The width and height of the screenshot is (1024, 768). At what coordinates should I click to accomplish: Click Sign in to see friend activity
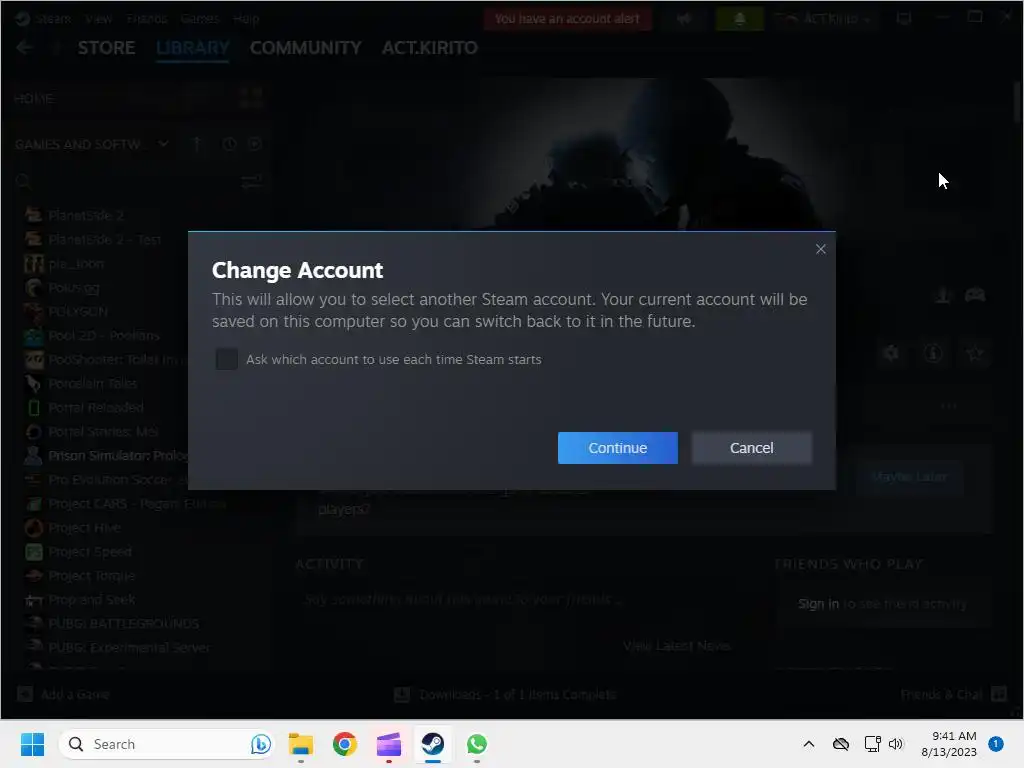[x=818, y=604]
